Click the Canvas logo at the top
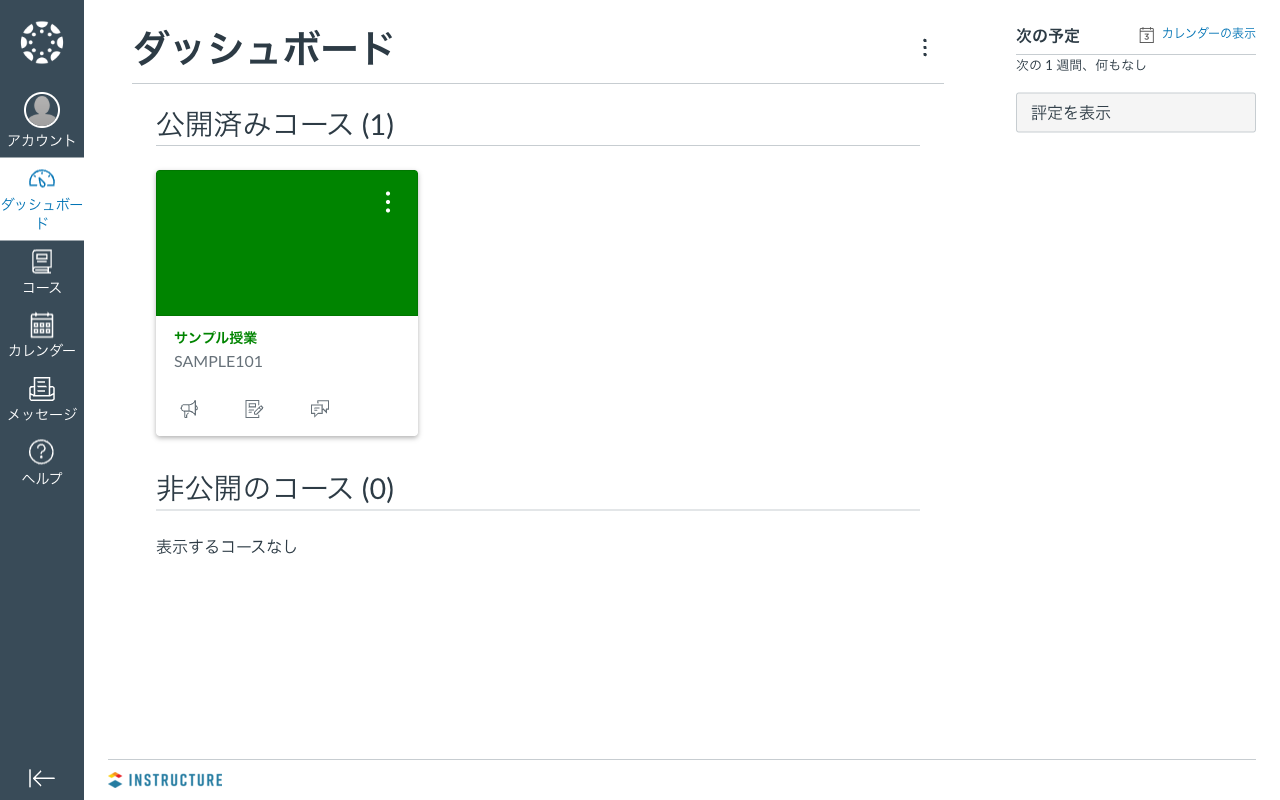Screen dimensions: 1280x800 click(41, 42)
